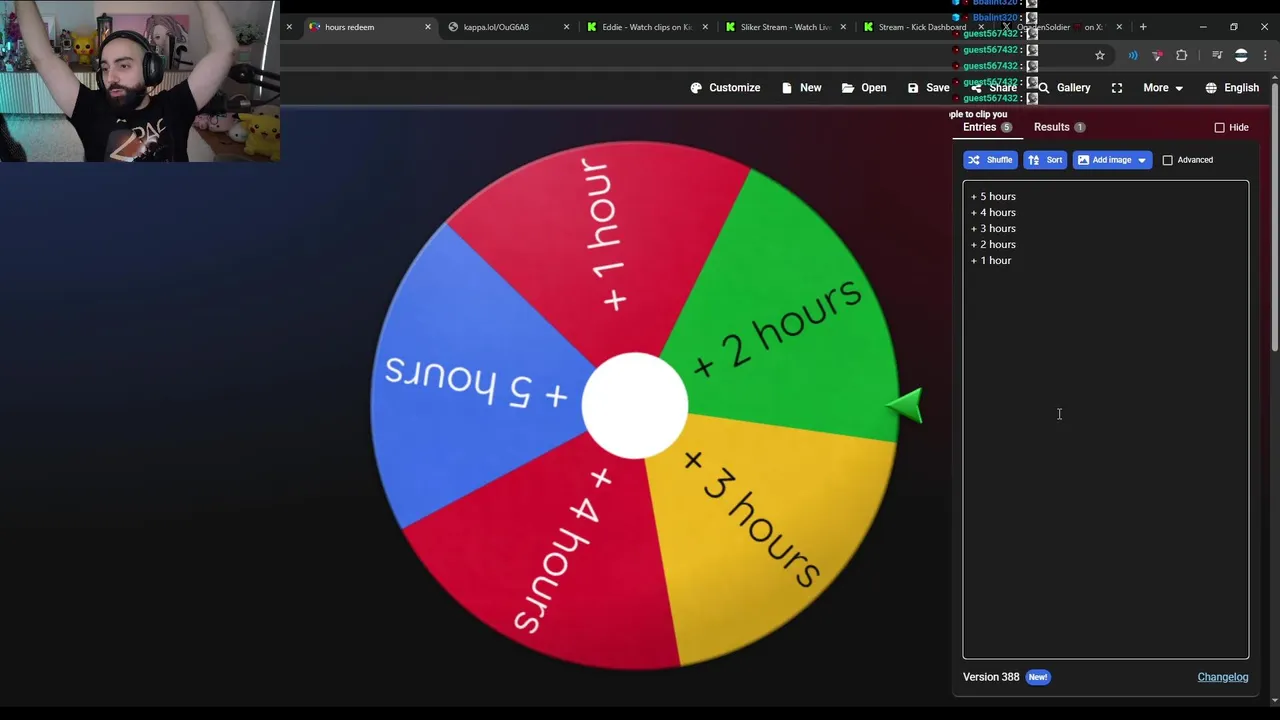Create a New wheel
The width and height of the screenshot is (1280, 720).
click(x=801, y=88)
